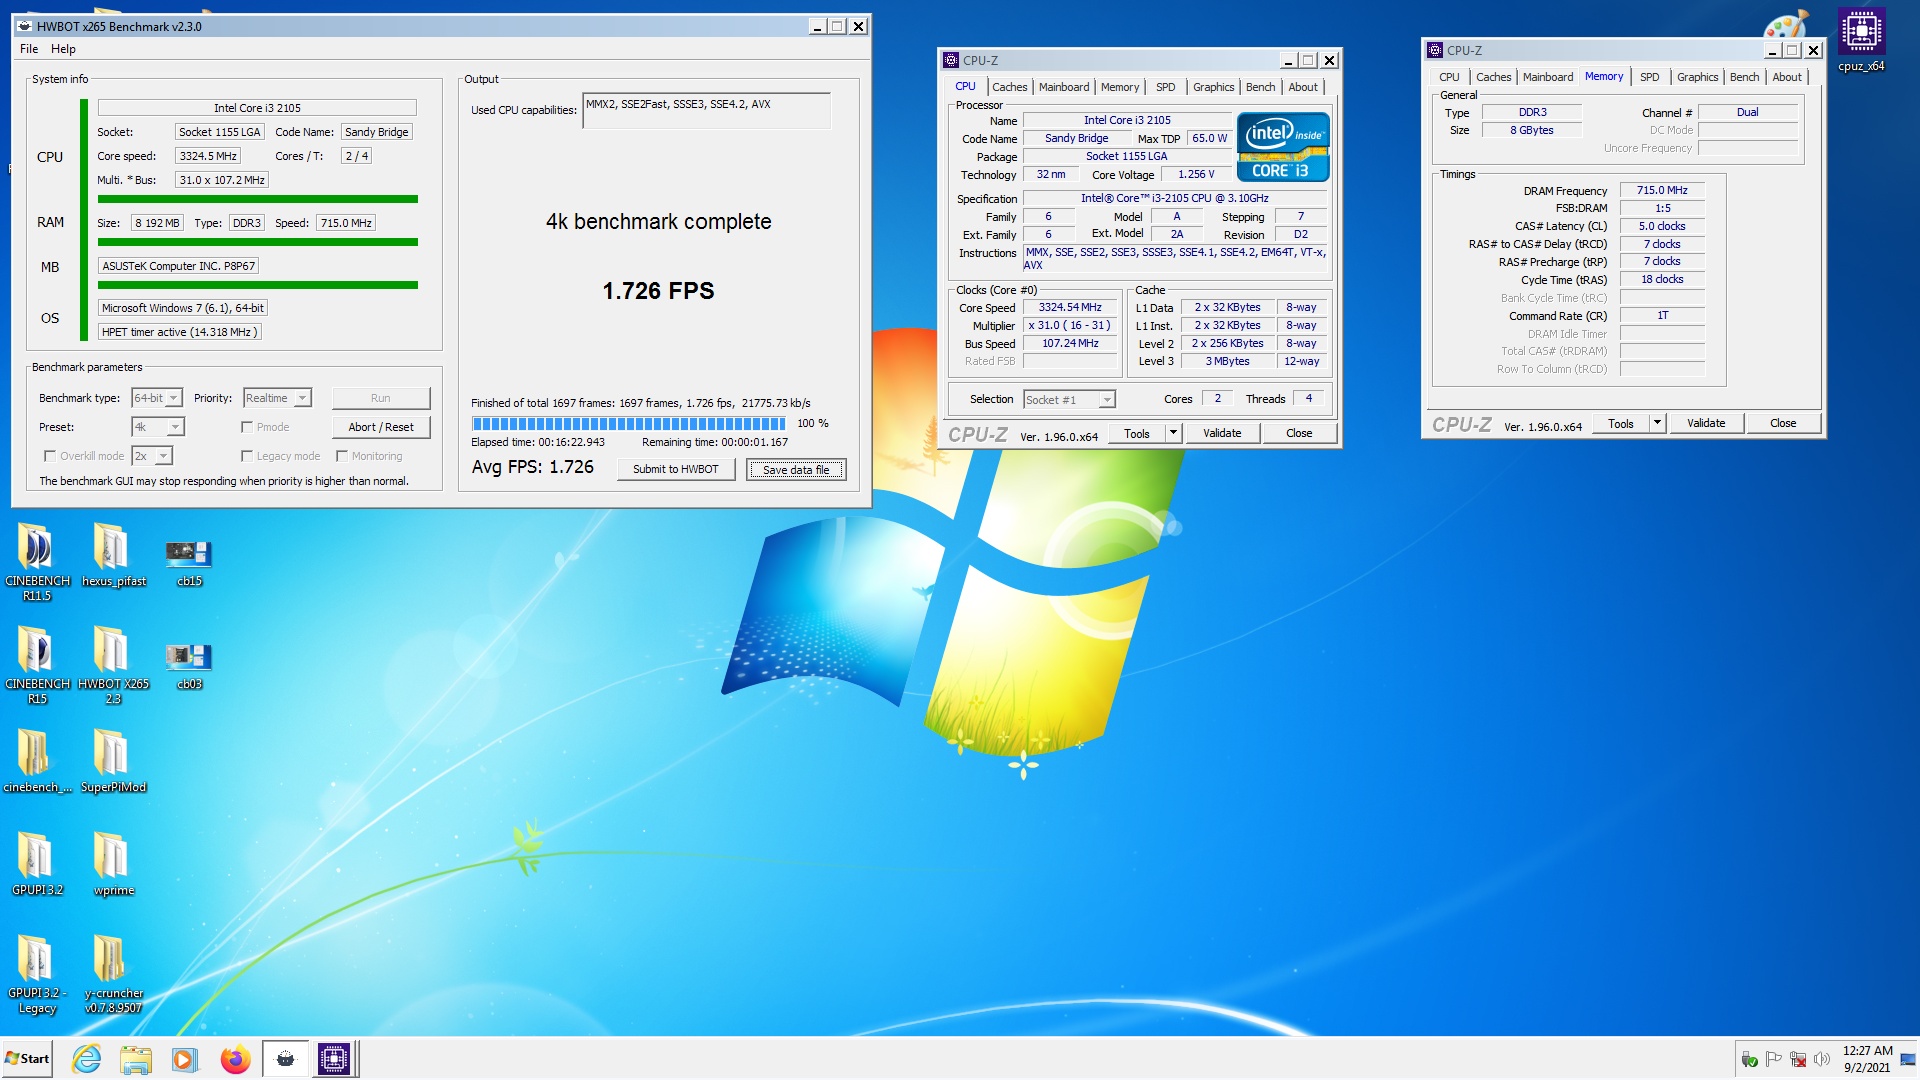The image size is (1920, 1080).
Task: Open the GPUPI 3.2 - Legacy folder
Action: (x=37, y=974)
